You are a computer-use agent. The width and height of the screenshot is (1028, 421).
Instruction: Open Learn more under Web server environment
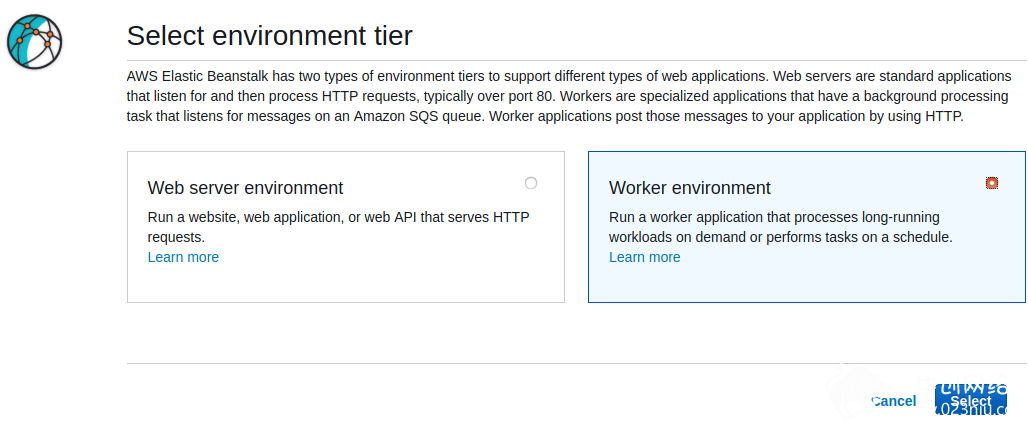tap(183, 257)
